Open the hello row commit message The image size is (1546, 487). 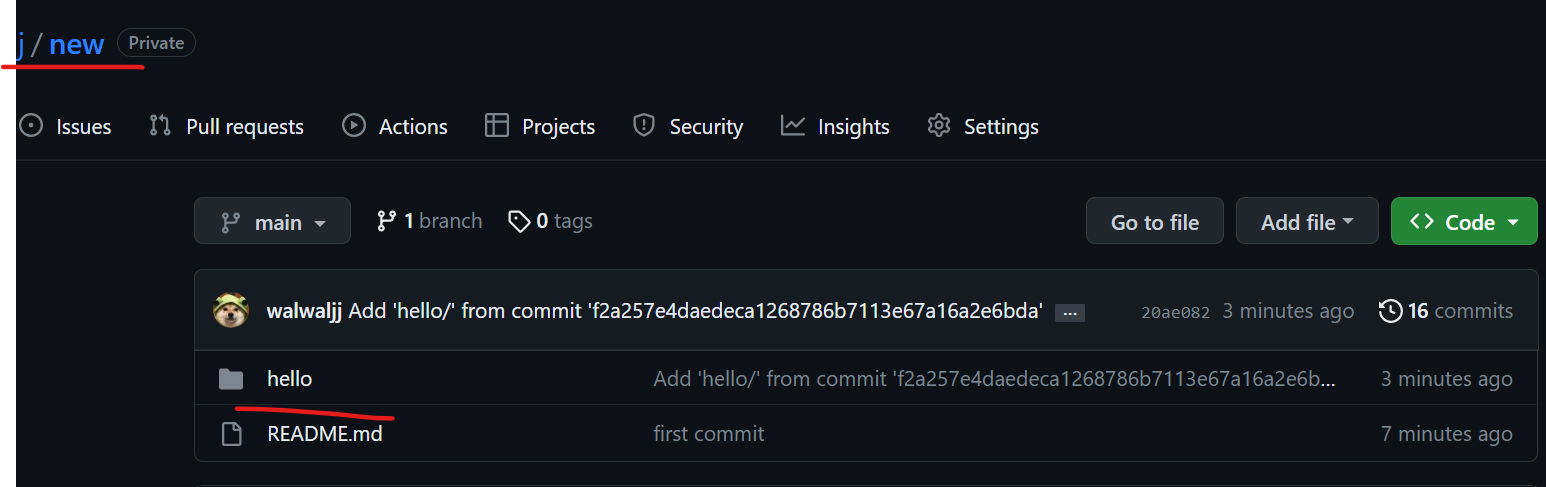995,379
